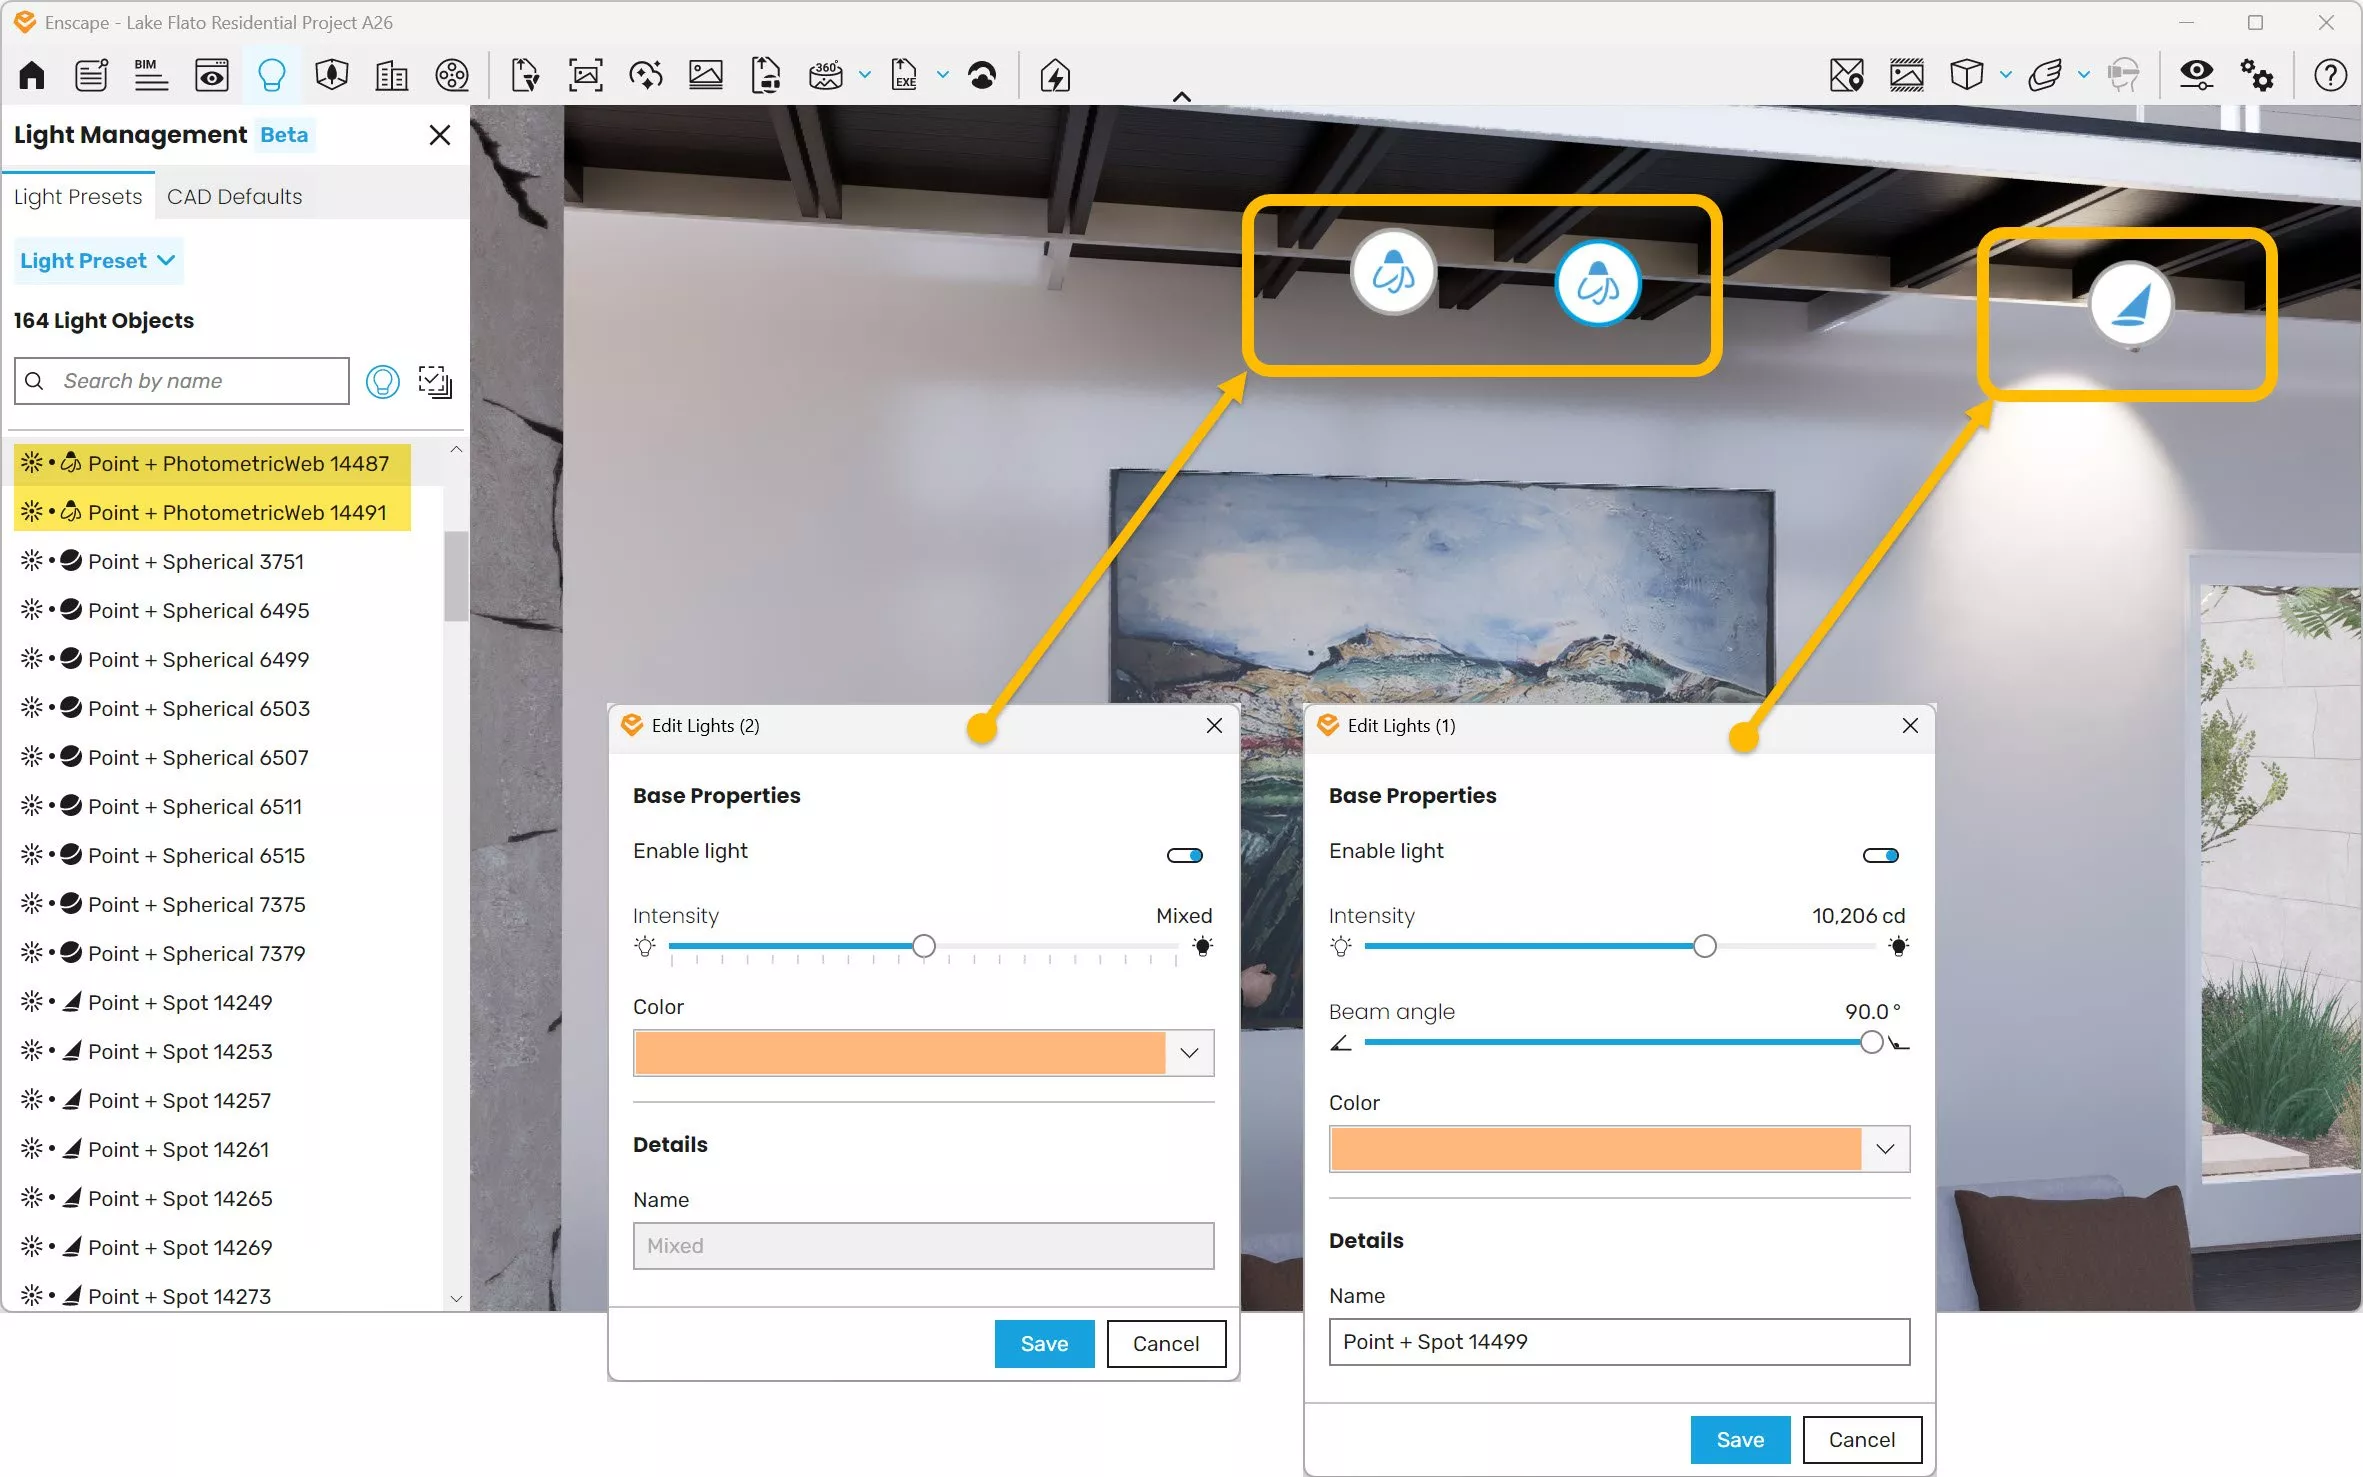Click the landscape picture render icon
The width and height of the screenshot is (2363, 1477).
point(705,75)
